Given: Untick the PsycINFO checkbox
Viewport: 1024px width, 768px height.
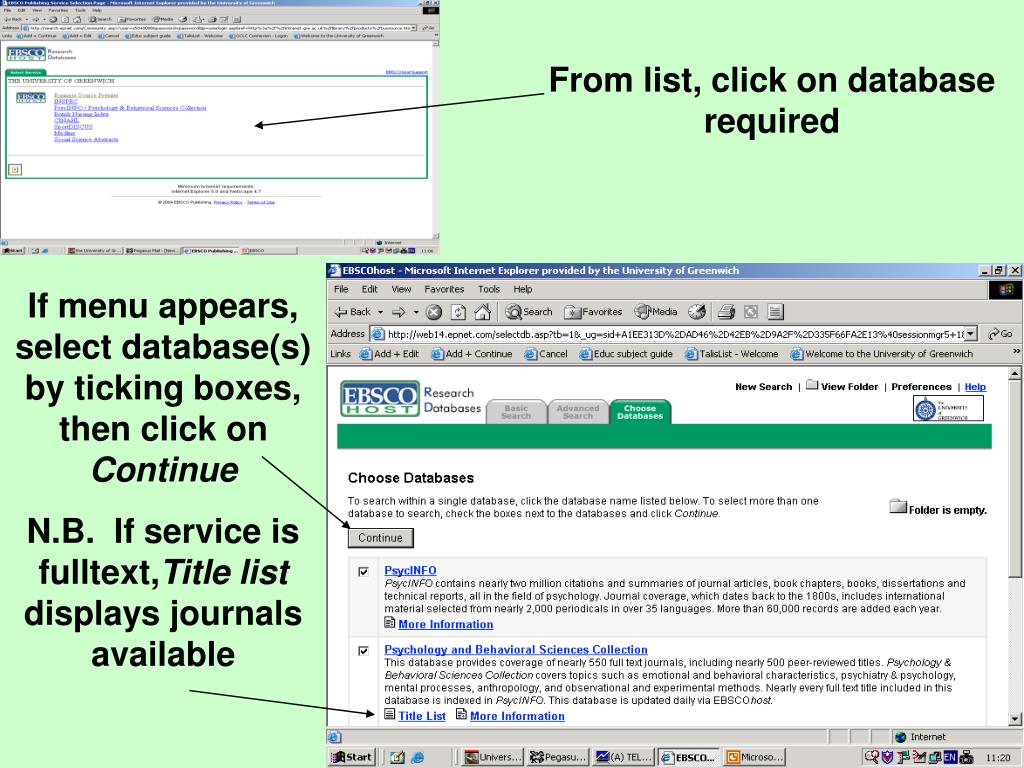Looking at the screenshot, I should (364, 571).
